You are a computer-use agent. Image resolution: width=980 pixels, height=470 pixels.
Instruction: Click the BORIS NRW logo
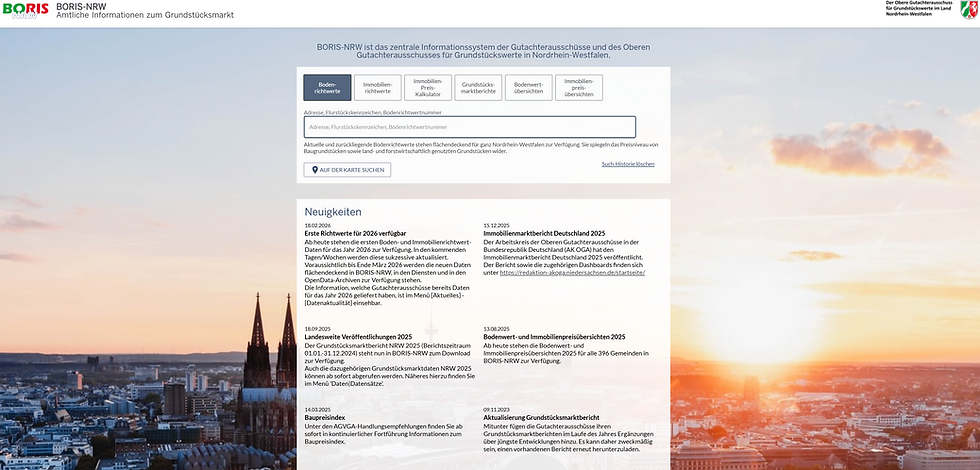26,10
